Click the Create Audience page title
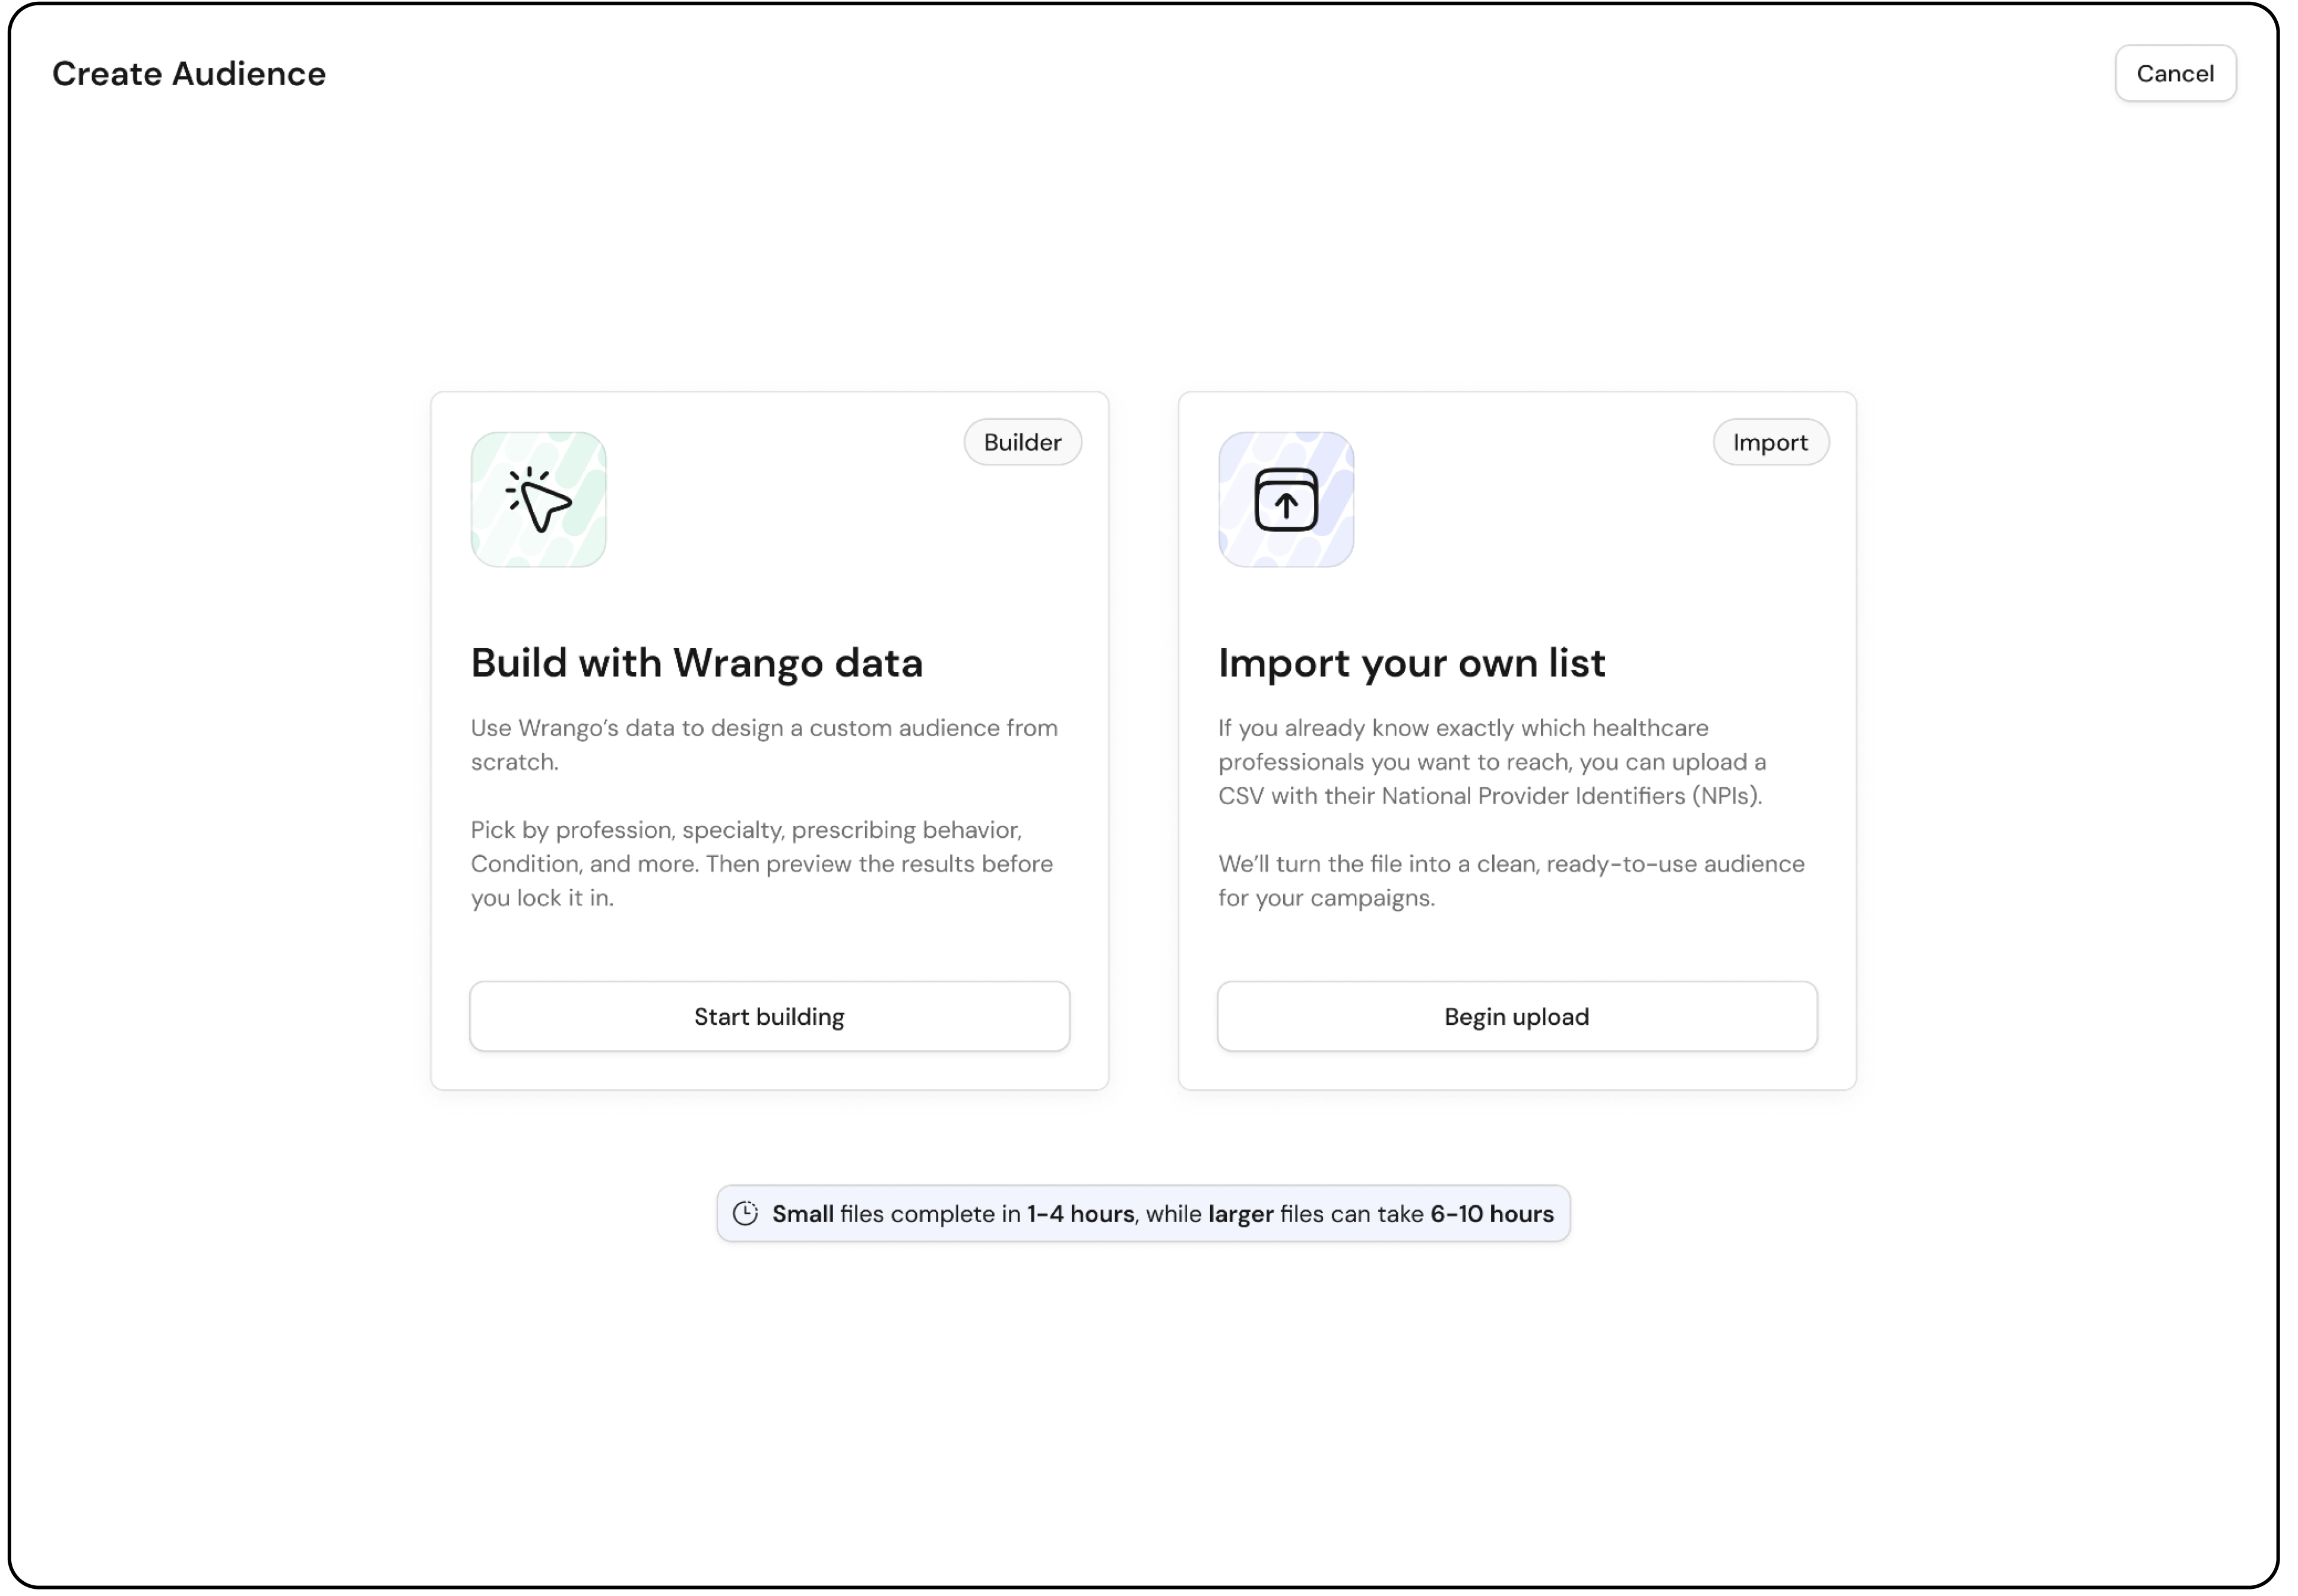This screenshot has height=1596, width=2298. (x=189, y=73)
